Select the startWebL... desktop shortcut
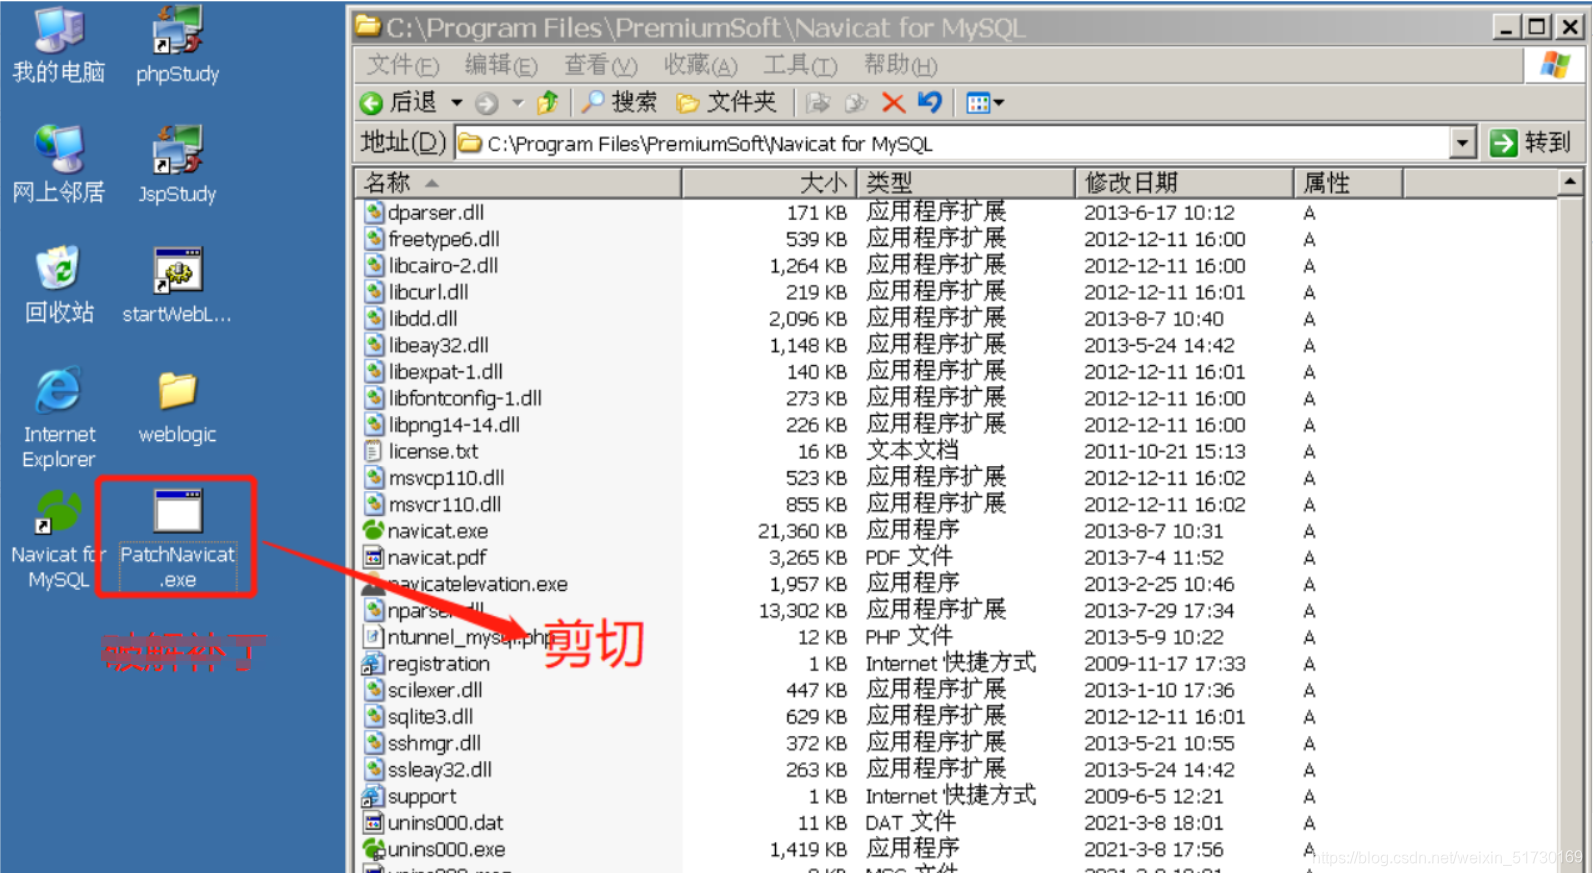The width and height of the screenshot is (1593, 876). tap(178, 285)
